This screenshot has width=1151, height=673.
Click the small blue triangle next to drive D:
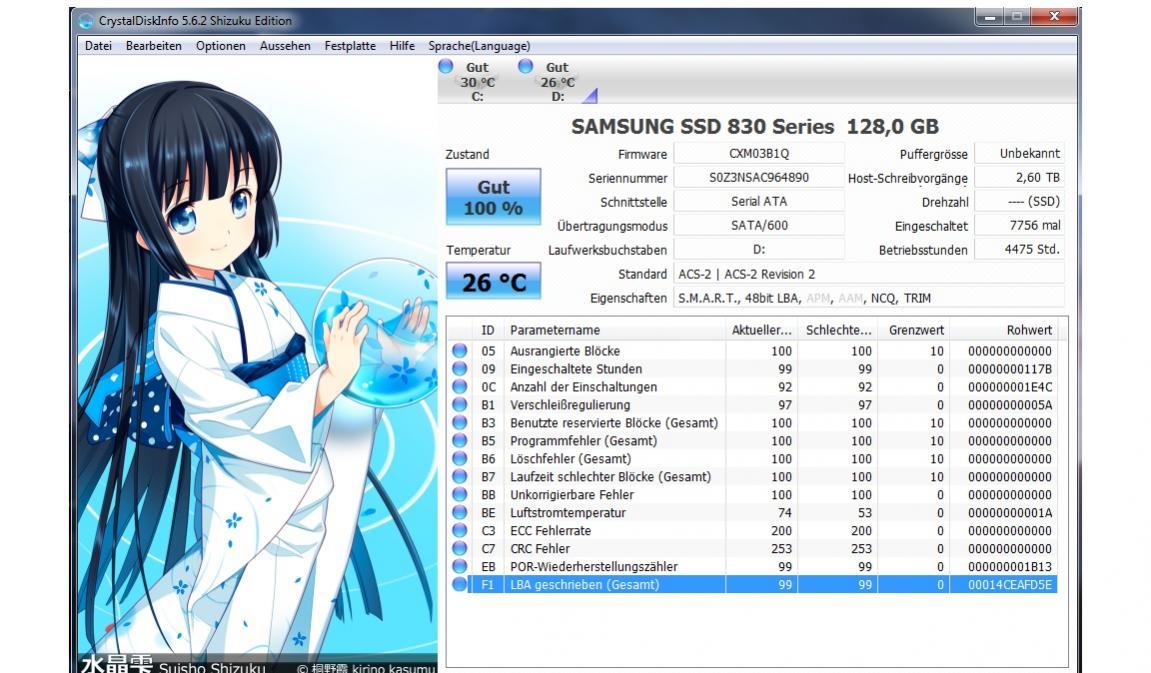coord(591,95)
